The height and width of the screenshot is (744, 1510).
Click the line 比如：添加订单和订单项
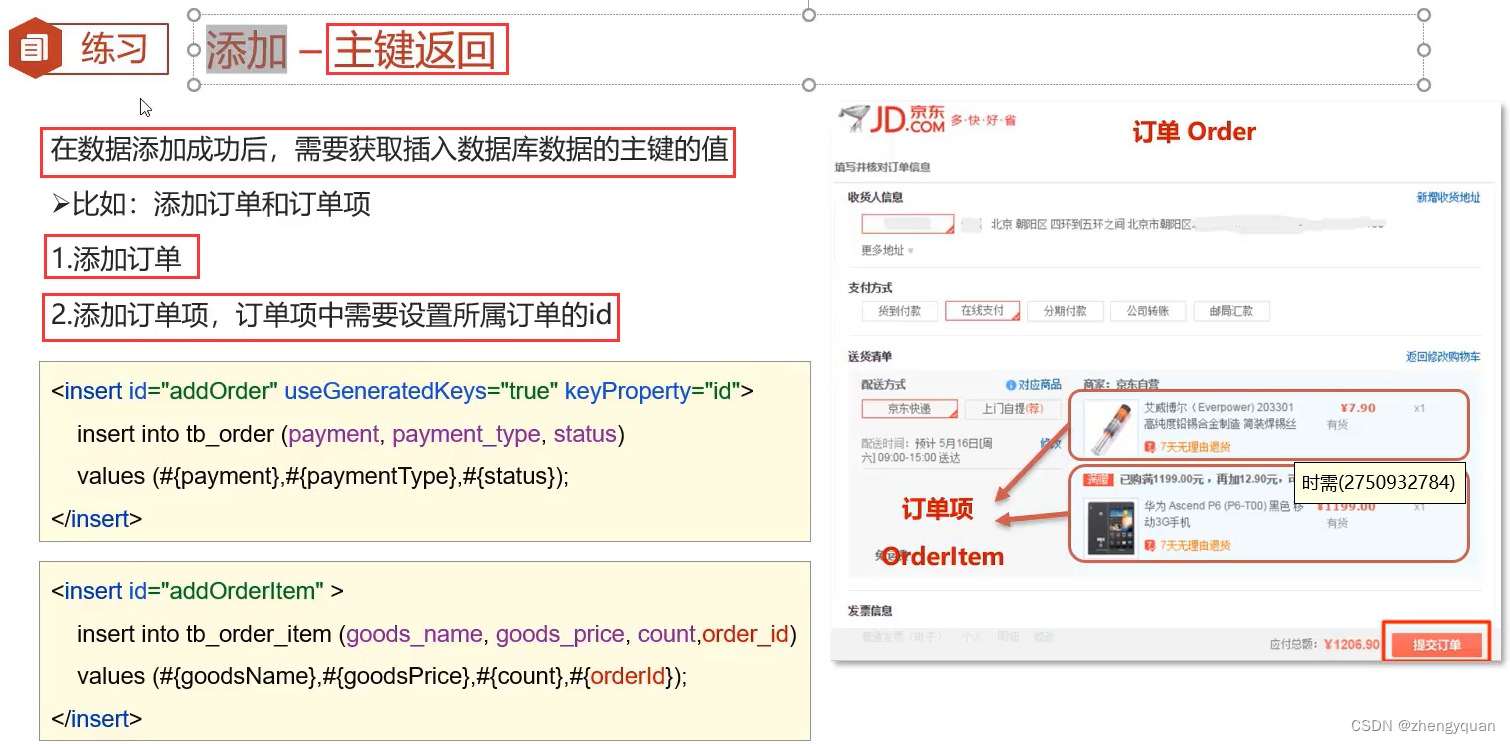tap(211, 205)
